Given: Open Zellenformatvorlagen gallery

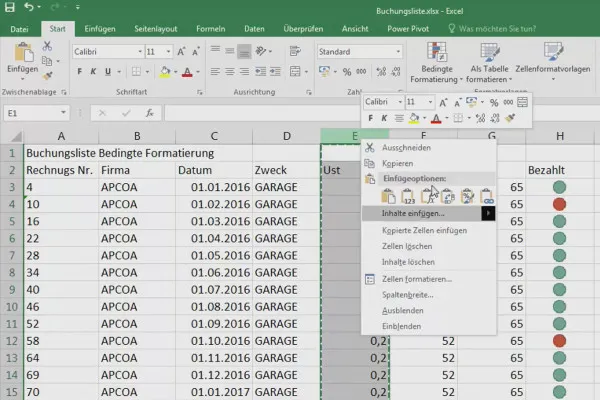Looking at the screenshot, I should (x=553, y=62).
